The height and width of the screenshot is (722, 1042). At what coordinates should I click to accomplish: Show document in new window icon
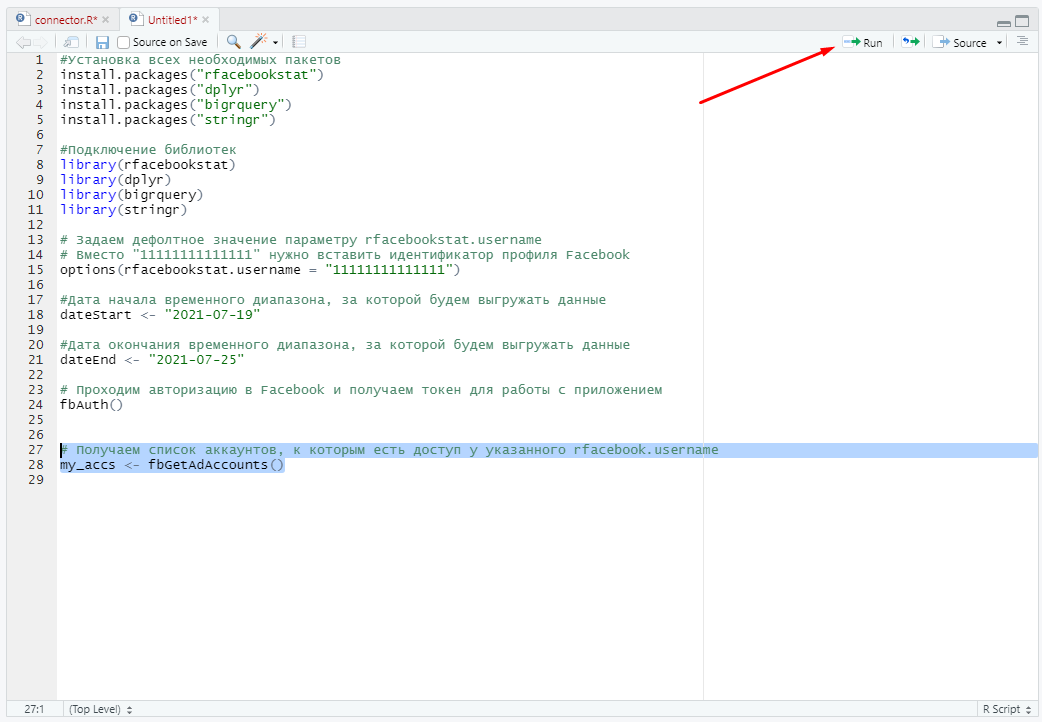pos(71,42)
